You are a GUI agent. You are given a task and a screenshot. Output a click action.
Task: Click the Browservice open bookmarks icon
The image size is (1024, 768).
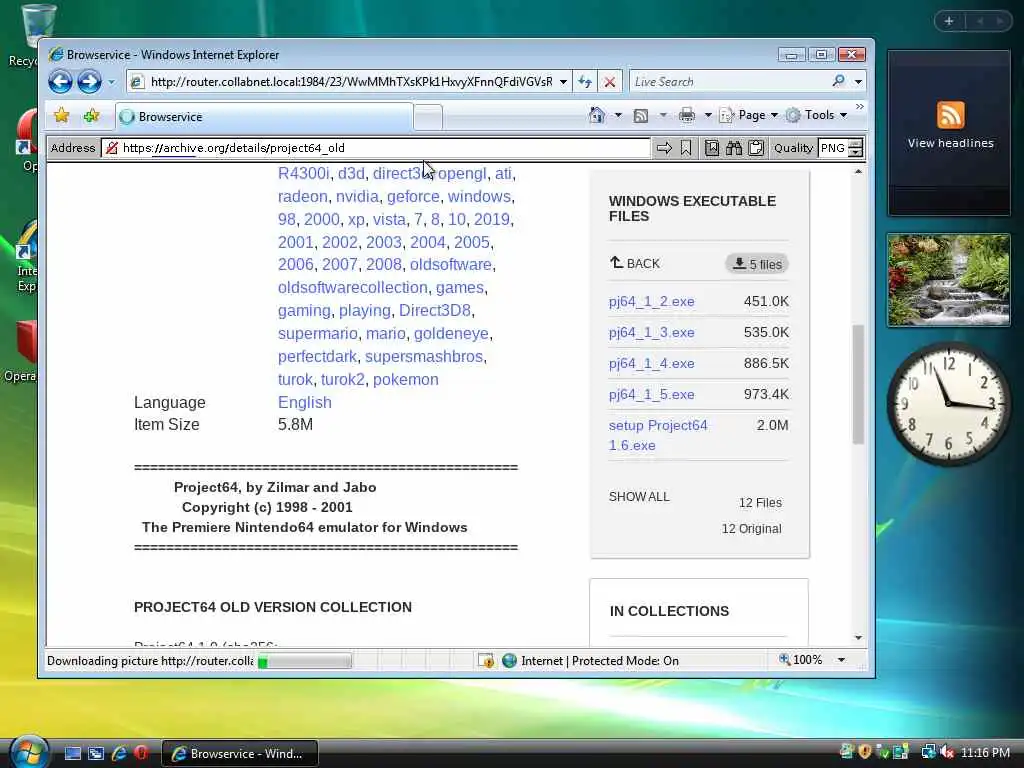pos(712,148)
